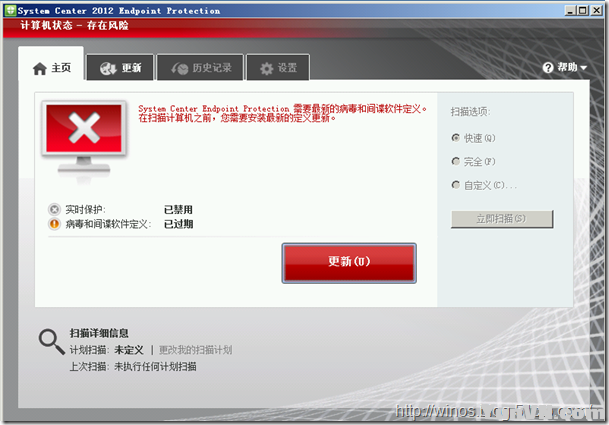Image resolution: width=609 pixels, height=425 pixels.
Task: Click the 未执行任何计划扫描 last scan text
Action: coord(155,366)
